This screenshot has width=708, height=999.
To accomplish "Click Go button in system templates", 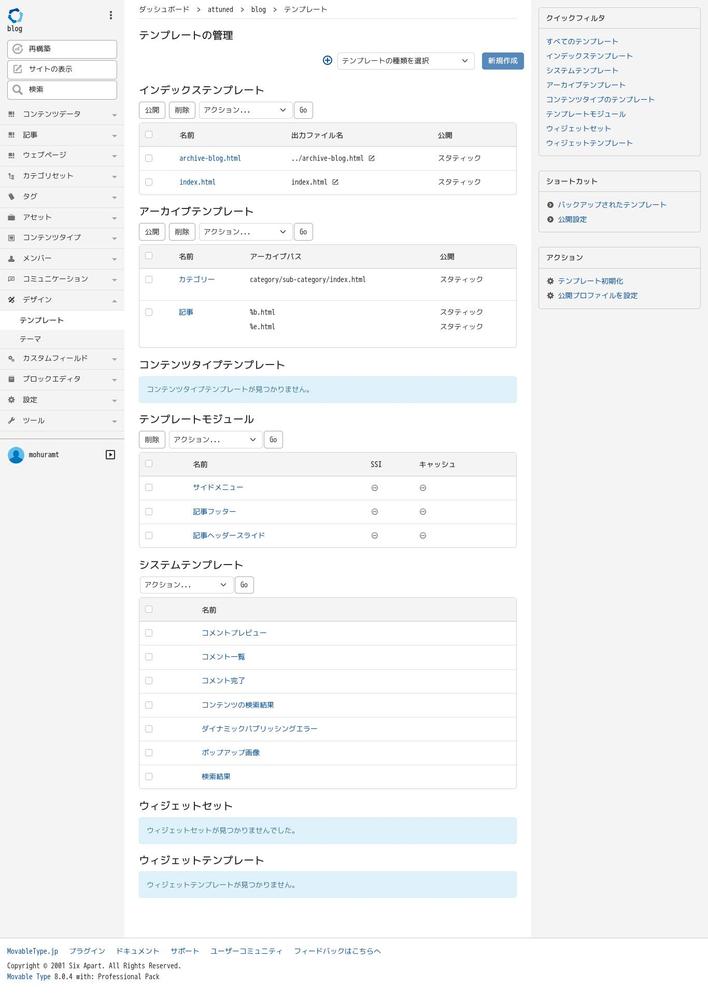I will tap(244, 585).
